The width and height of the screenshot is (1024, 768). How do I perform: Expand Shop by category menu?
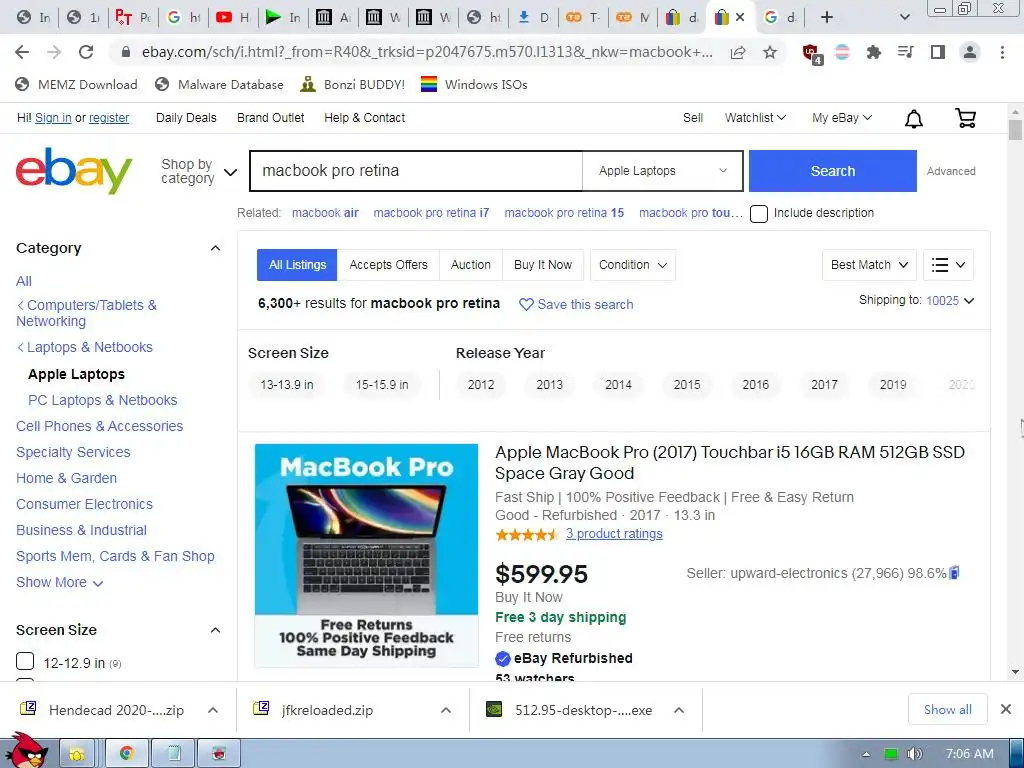(198, 171)
